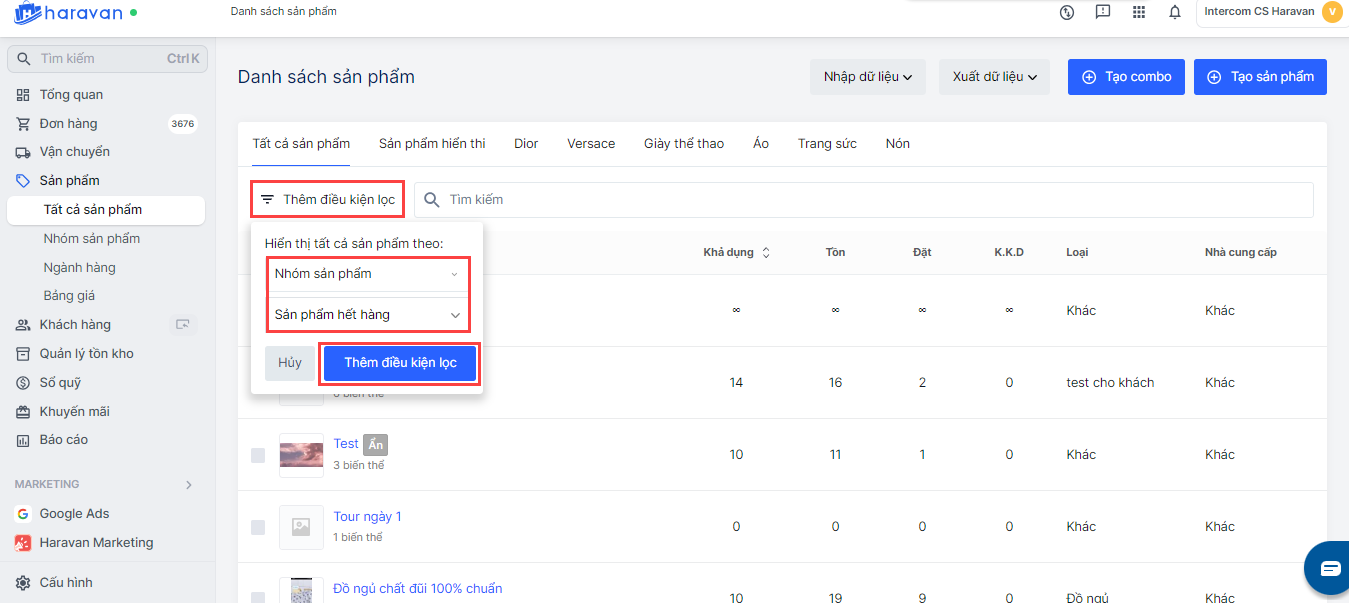The width and height of the screenshot is (1349, 603).
Task: Select the Tour ngày 1 checkbox
Action: coord(258,527)
